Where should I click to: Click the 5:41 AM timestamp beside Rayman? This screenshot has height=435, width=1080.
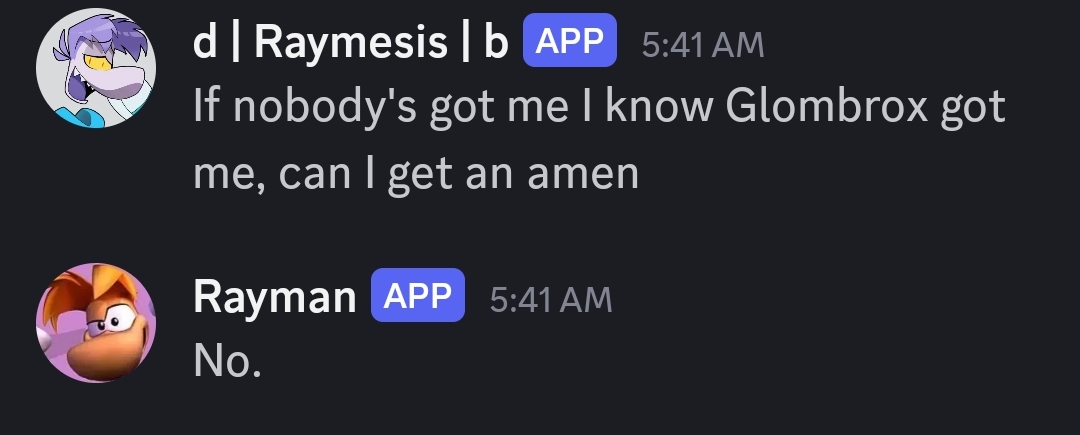(550, 298)
